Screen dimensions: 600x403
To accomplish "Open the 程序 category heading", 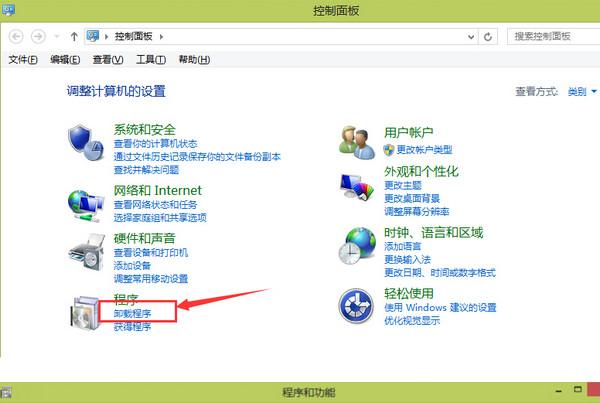I will tap(126, 299).
